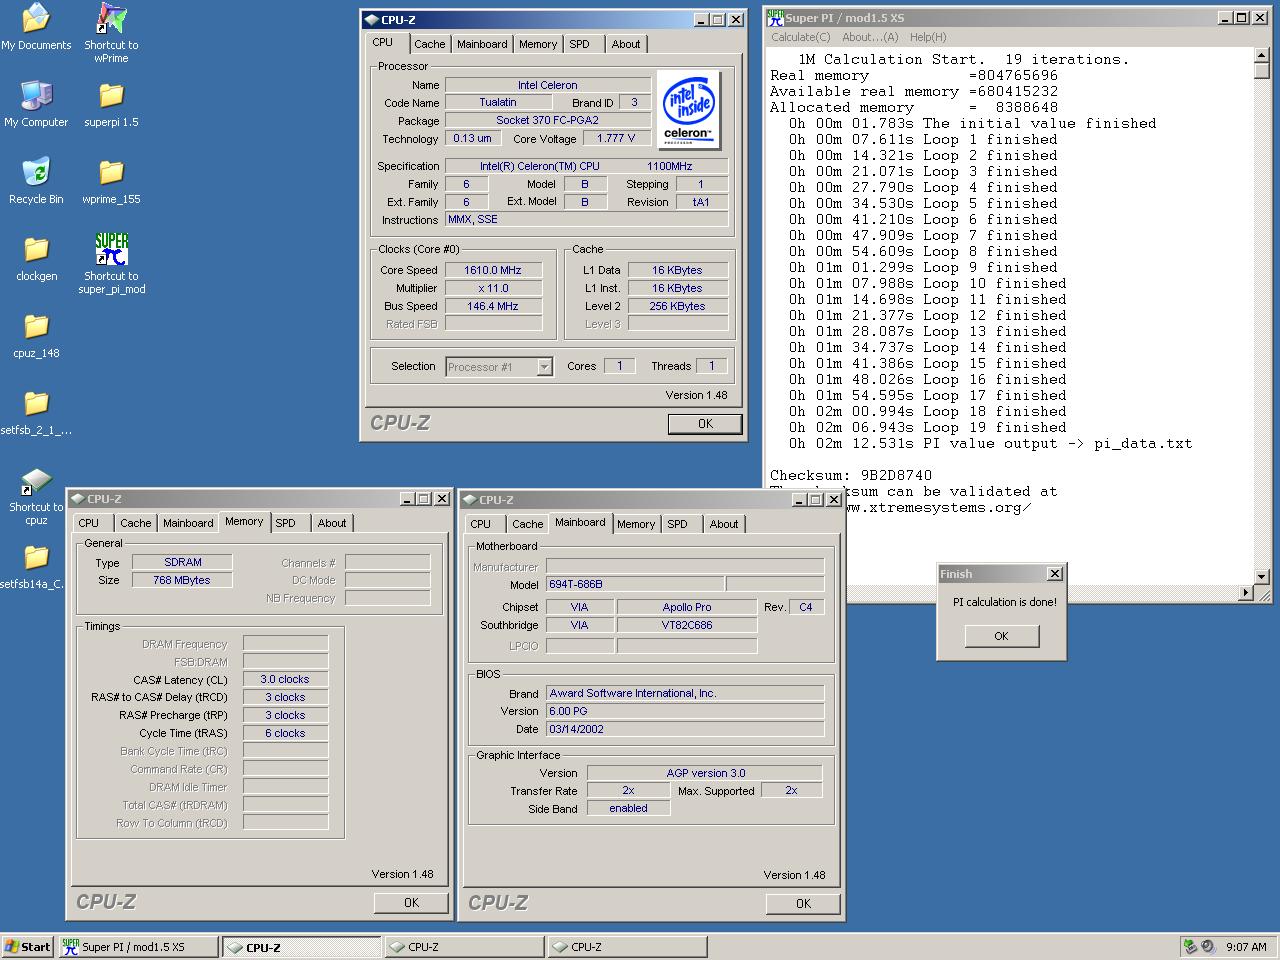Click the BIOS Date 03/14/2002 field
The height and width of the screenshot is (960, 1280).
[x=685, y=729]
